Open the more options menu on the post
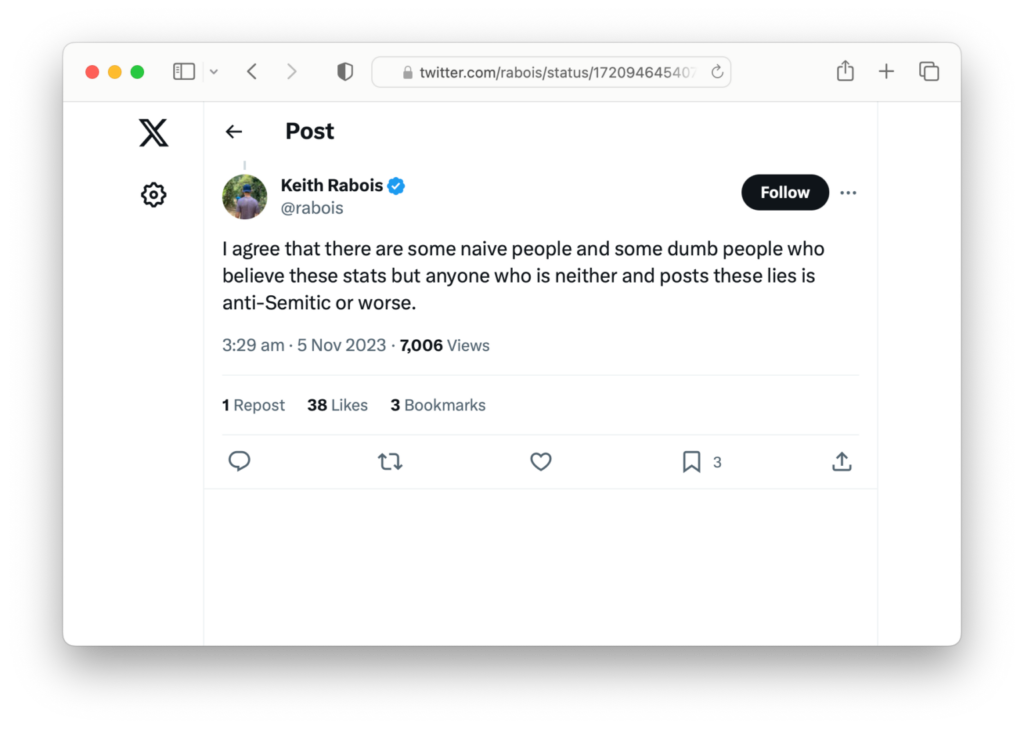Image resolution: width=1024 pixels, height=729 pixels. click(x=848, y=192)
